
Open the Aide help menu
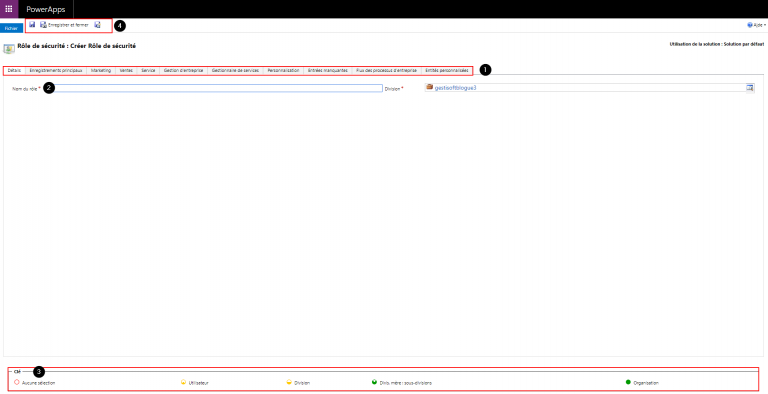pyautogui.click(x=756, y=25)
